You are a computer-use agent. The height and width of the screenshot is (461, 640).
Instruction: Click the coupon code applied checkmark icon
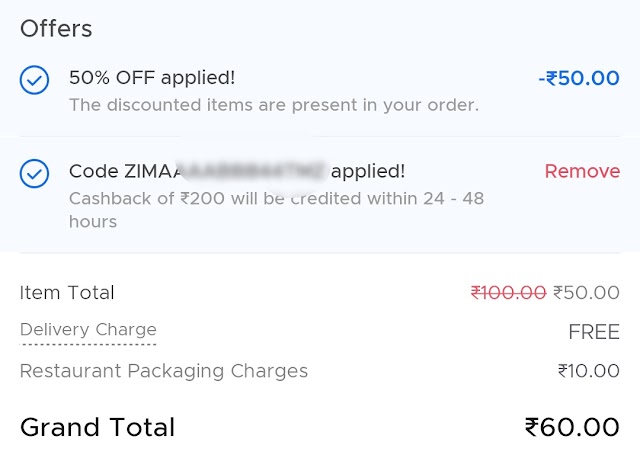34,174
